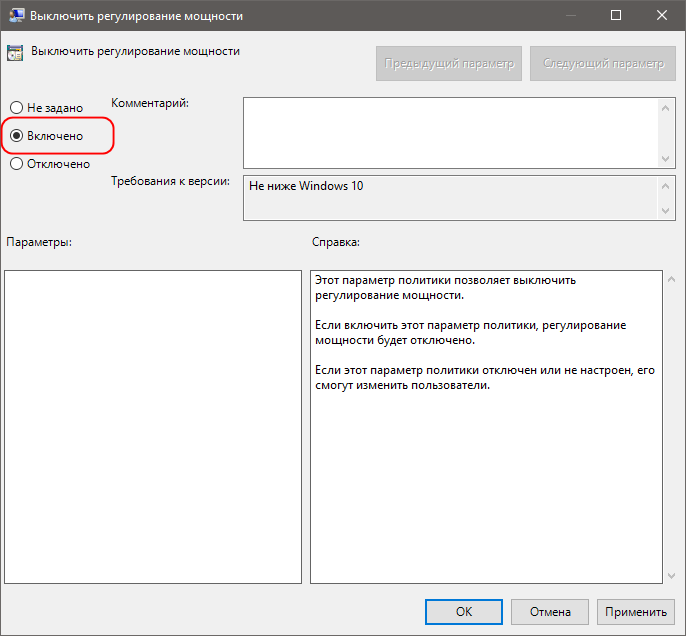Click the help text "Этот параметр политики позволяет выключить"
Viewport: 686px width, 636px height.
pyautogui.click(x=445, y=280)
